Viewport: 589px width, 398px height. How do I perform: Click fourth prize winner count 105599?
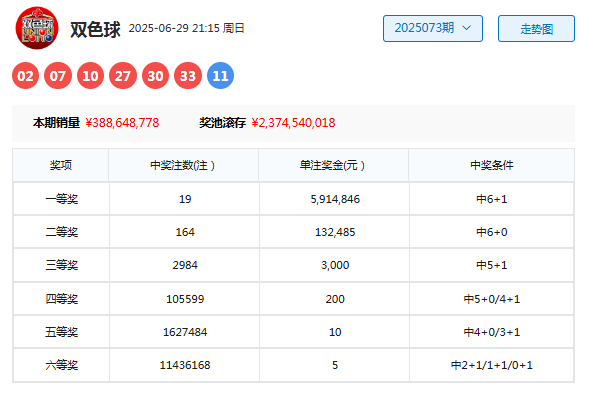(x=185, y=299)
